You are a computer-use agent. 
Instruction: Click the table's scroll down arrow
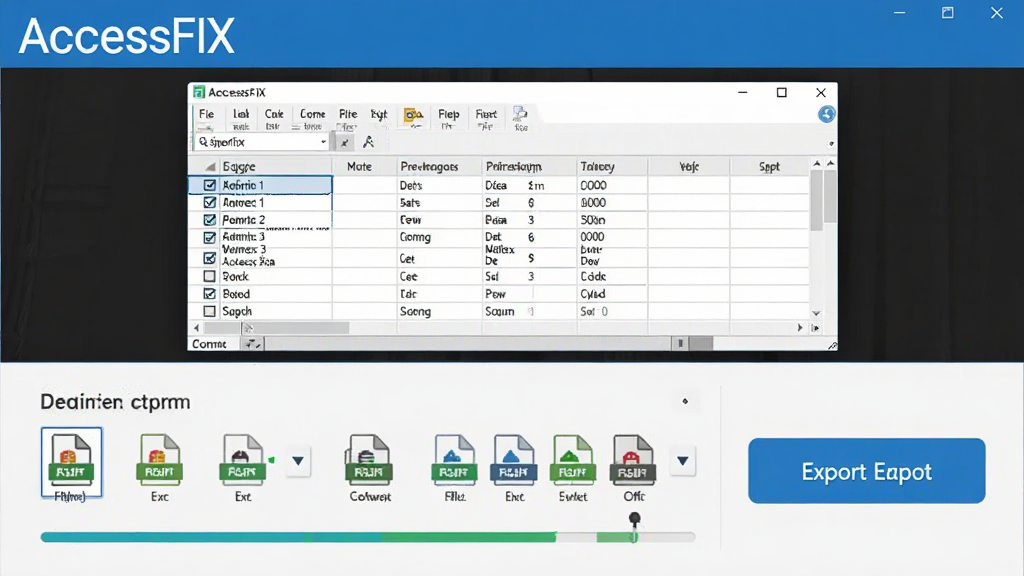[x=816, y=313]
